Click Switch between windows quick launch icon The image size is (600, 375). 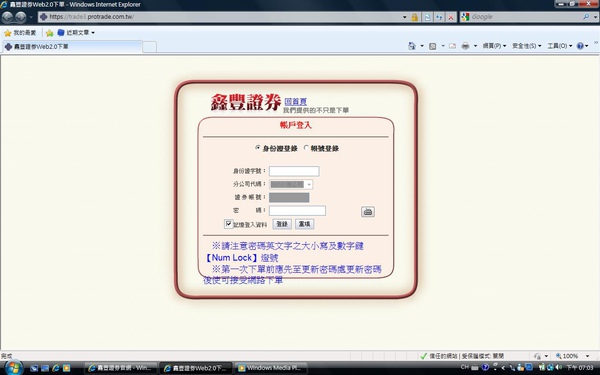click(45, 368)
